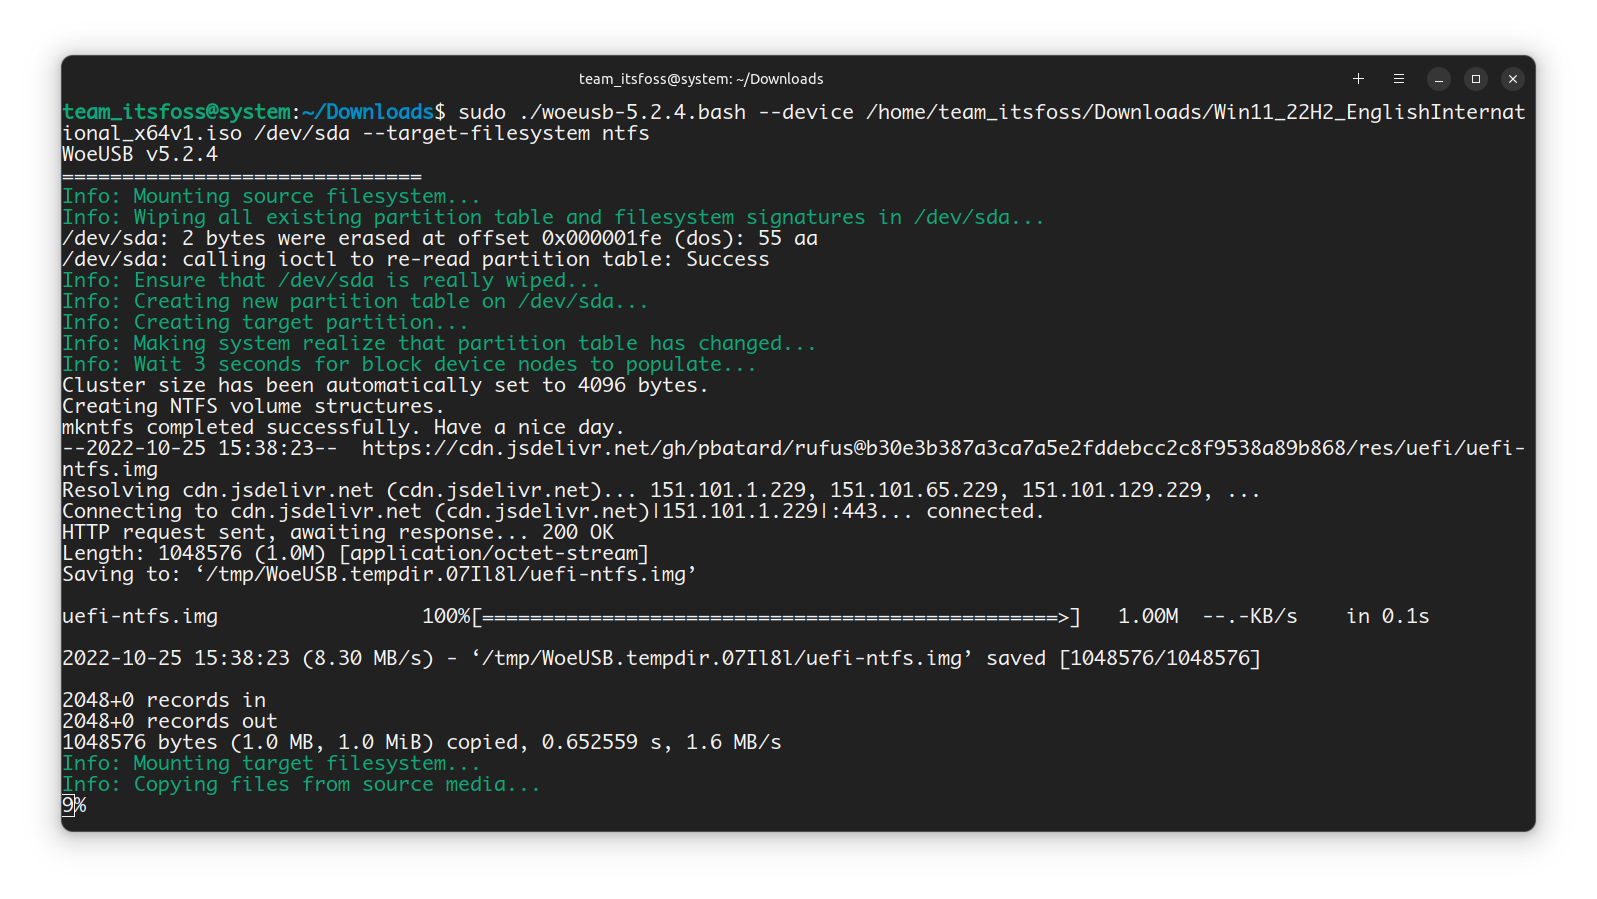Click 'Info: Creating new partition table' line
The width and height of the screenshot is (1597, 899).
[355, 301]
